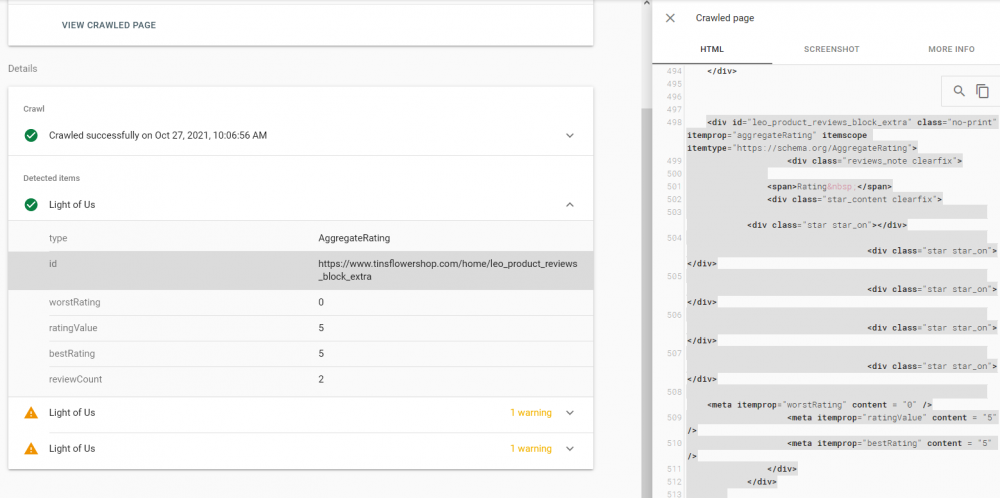Click the first '1 warning' label
The height and width of the screenshot is (498, 1000).
click(530, 413)
